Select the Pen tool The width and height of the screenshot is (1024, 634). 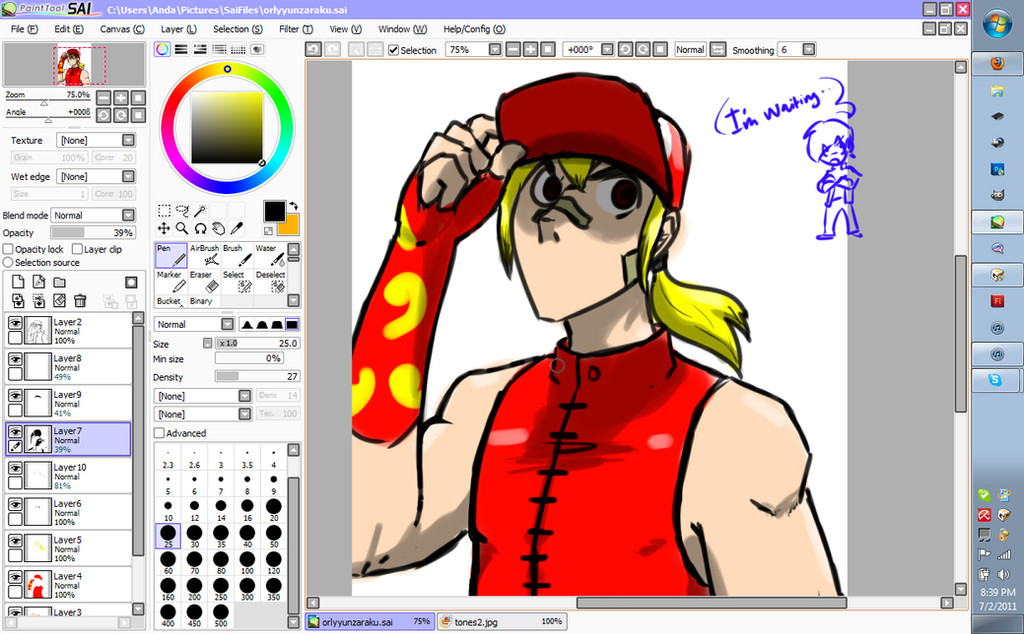pos(171,255)
